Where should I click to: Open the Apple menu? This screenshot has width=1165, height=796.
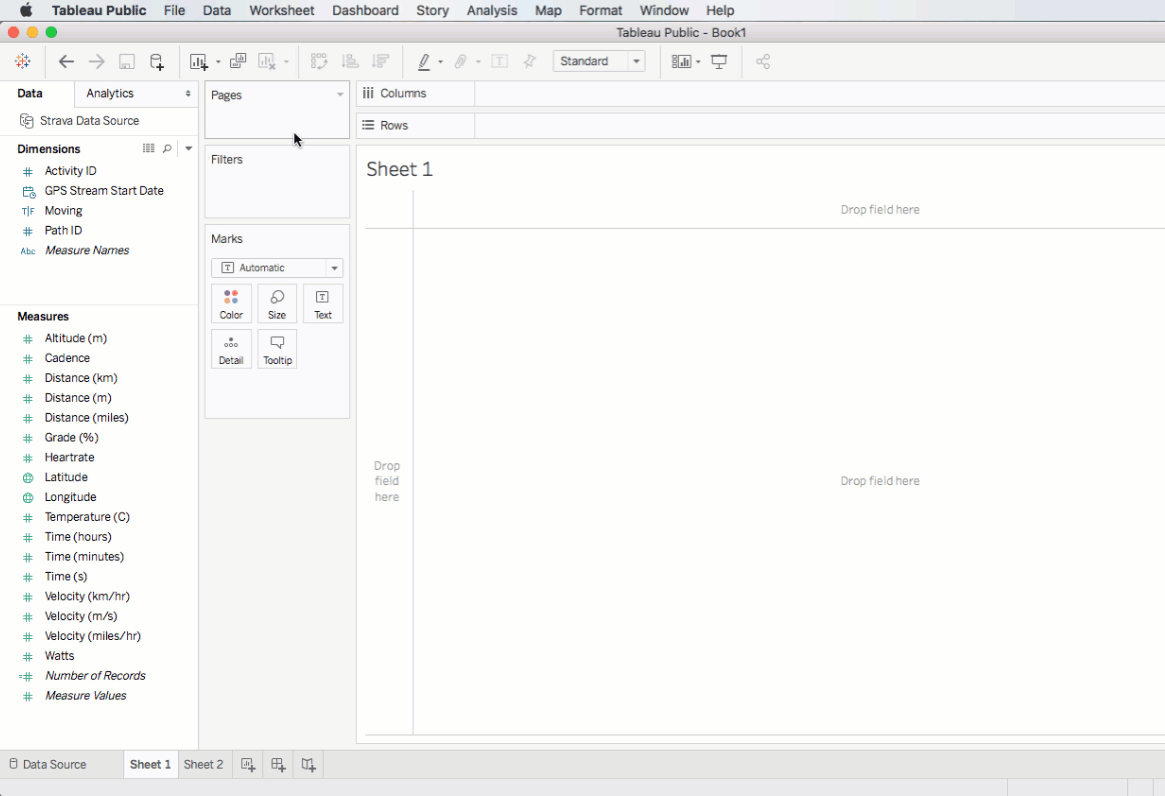26,10
